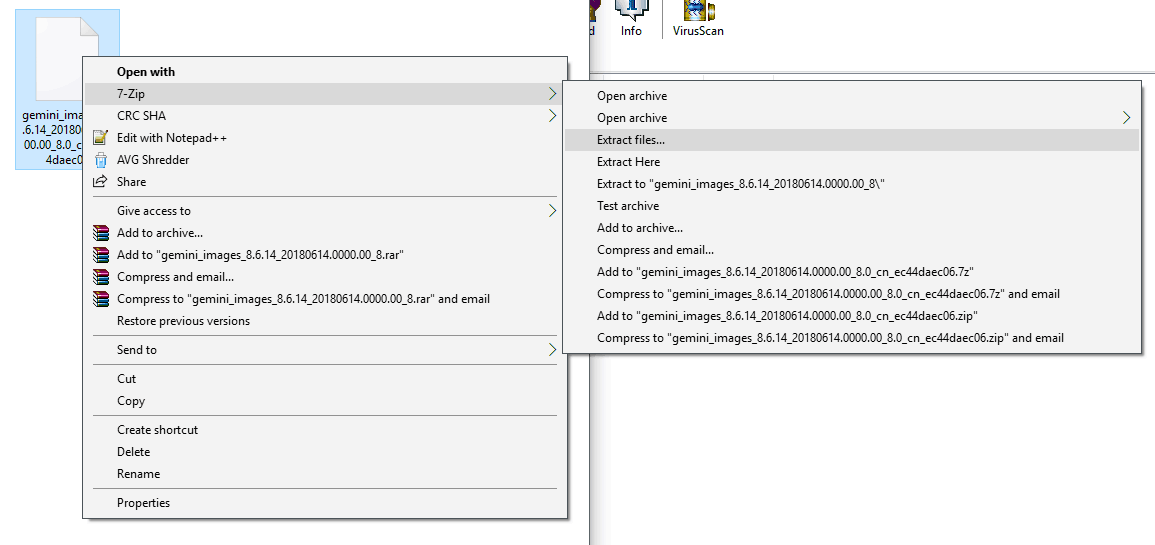Select Add to ec44daec06.7z entry
Viewport: 1155px width, 545px height.
[x=852, y=272]
